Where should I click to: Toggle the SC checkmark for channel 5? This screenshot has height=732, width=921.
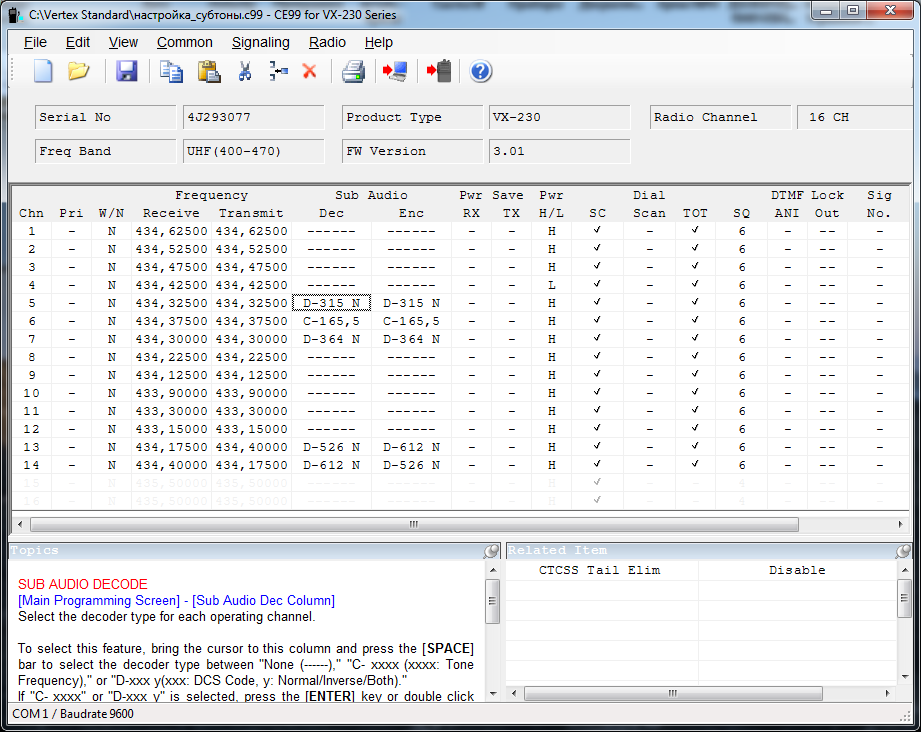597,303
